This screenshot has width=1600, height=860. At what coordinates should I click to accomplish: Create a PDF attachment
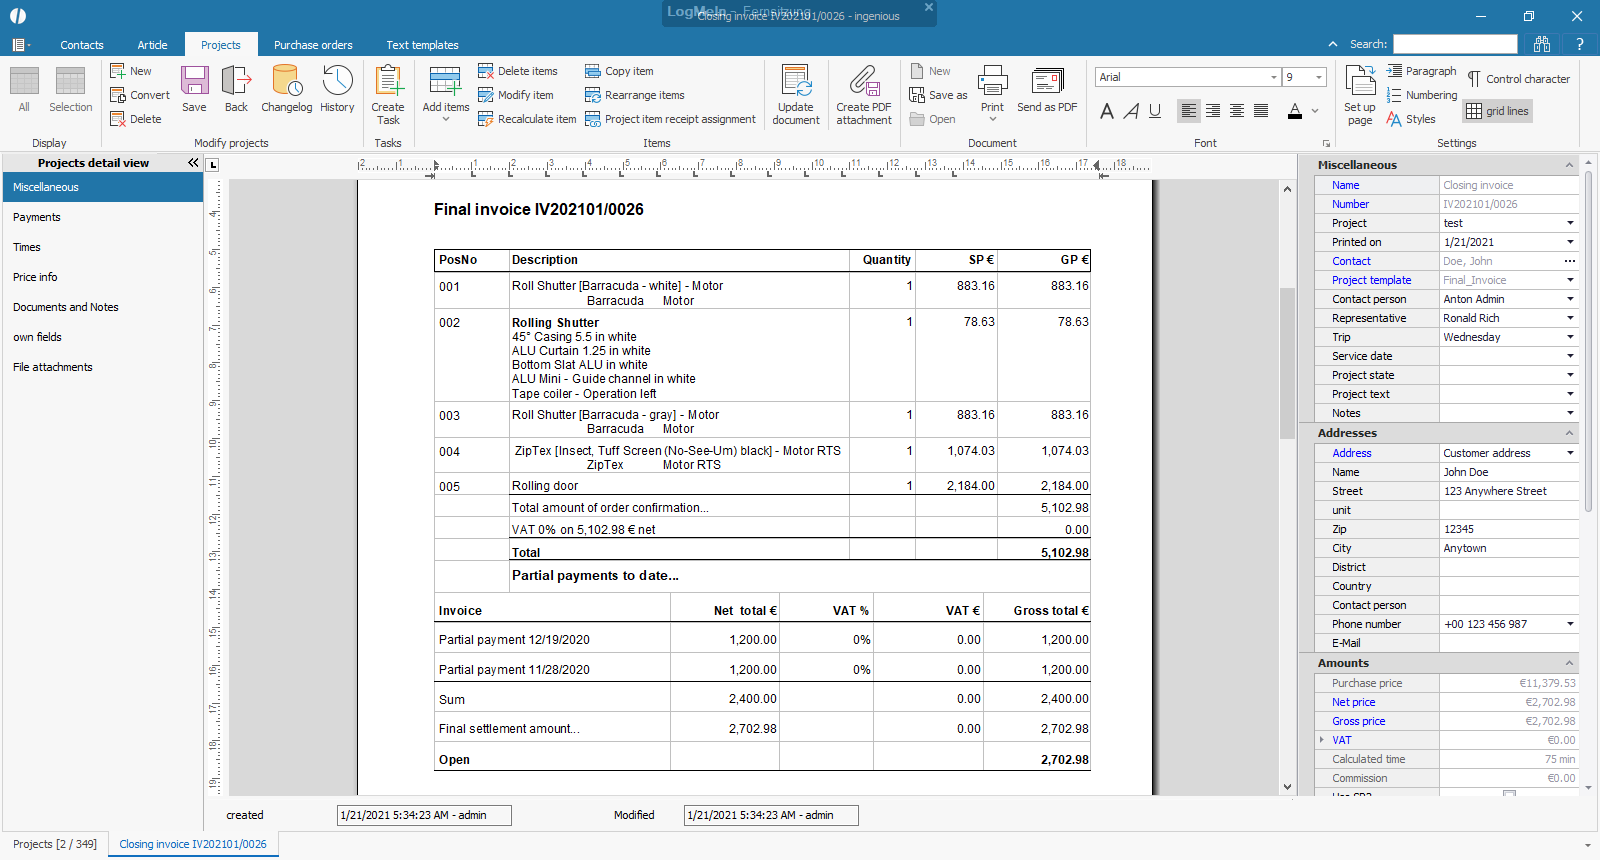pyautogui.click(x=864, y=94)
